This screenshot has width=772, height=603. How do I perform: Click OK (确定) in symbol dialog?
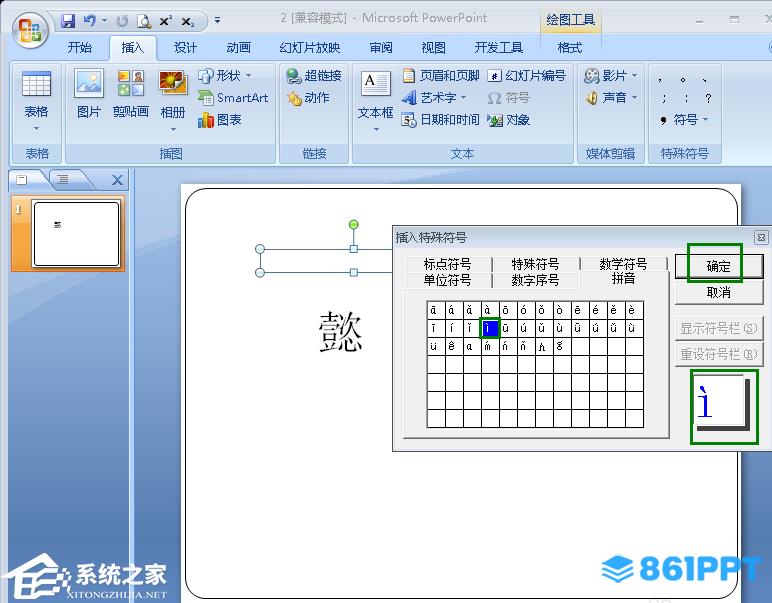coord(718,266)
